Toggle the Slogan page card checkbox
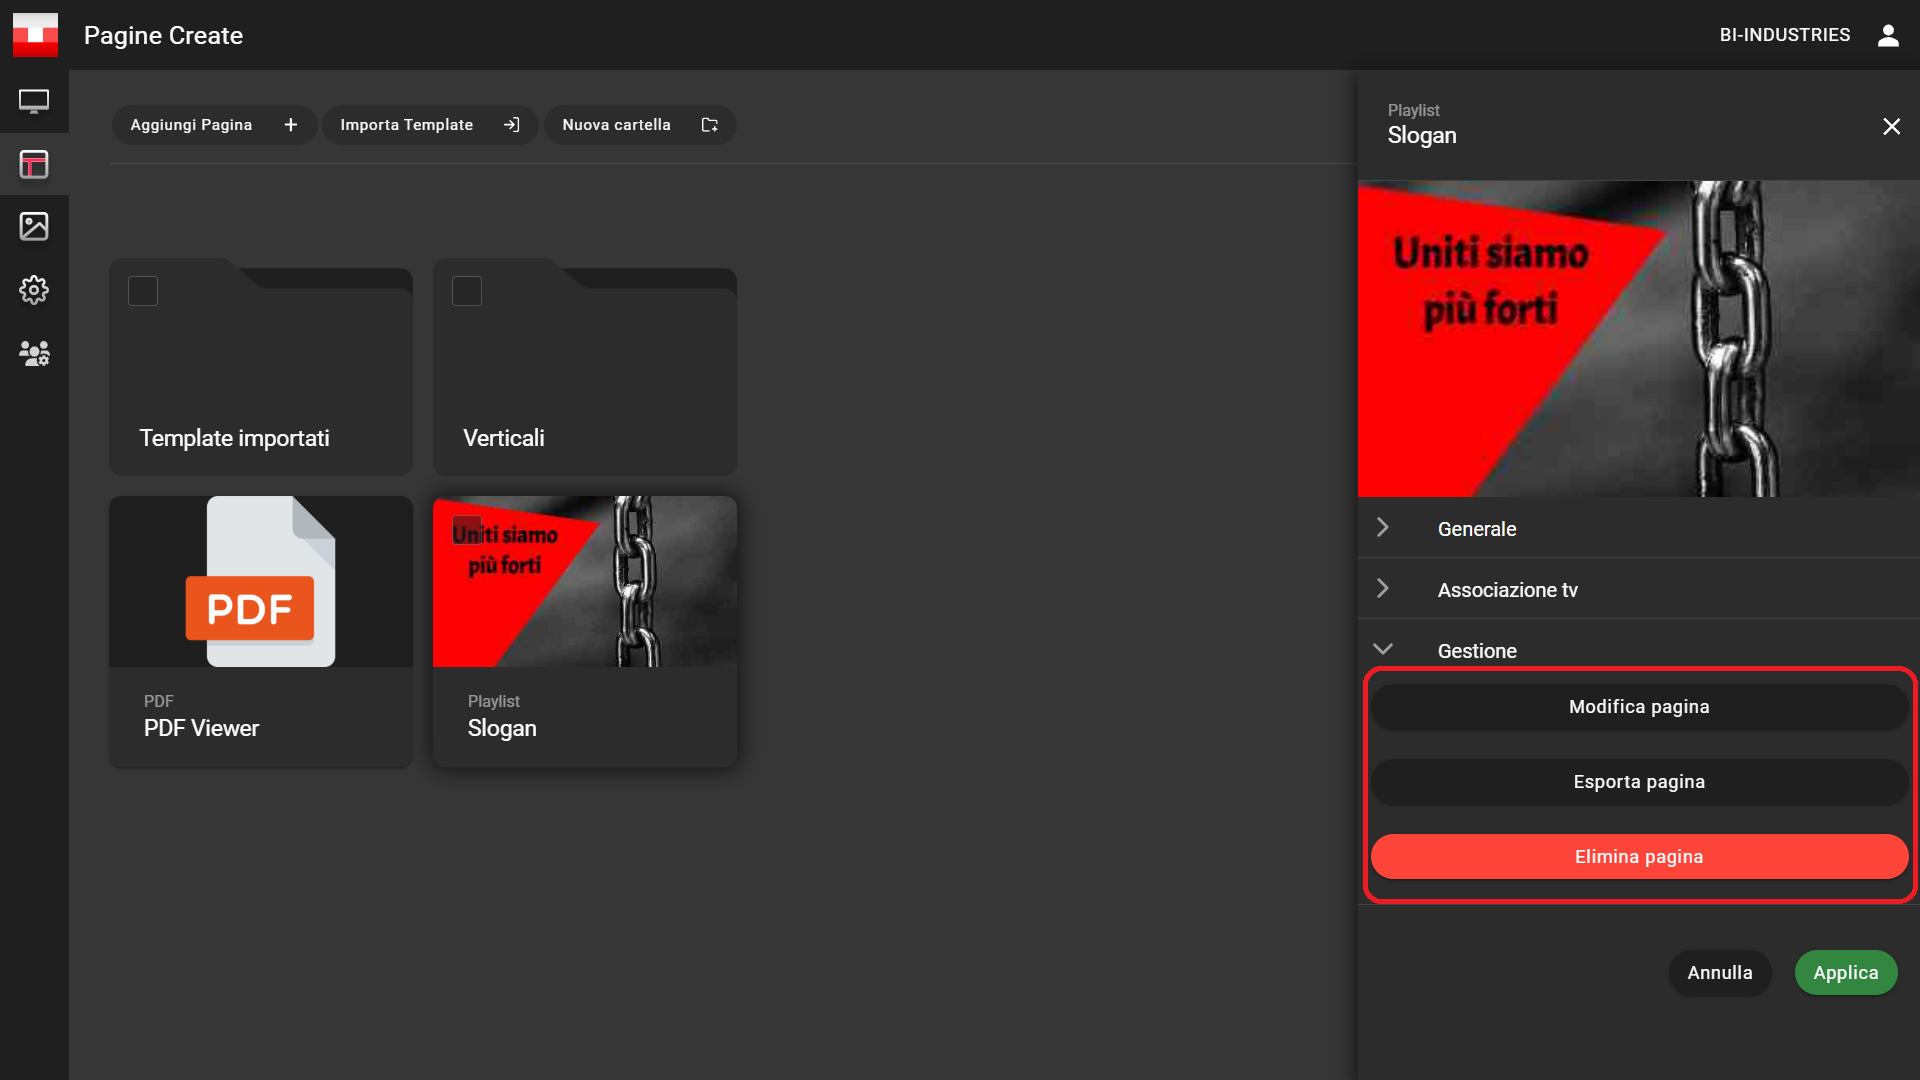 coord(467,530)
